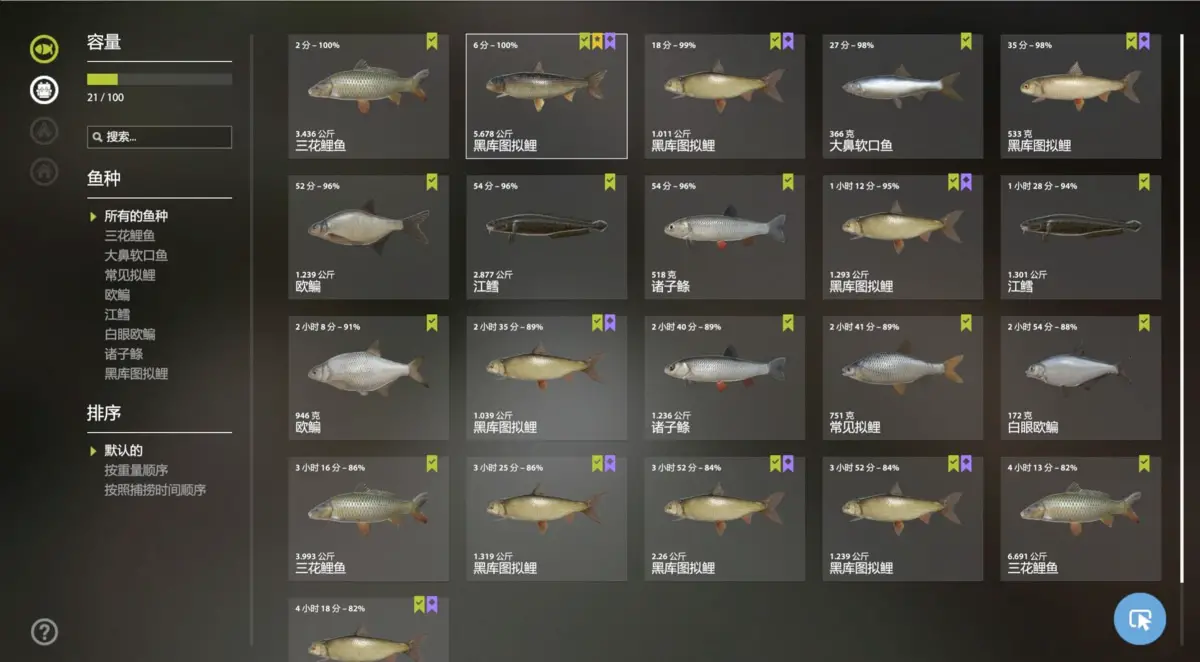Image resolution: width=1200 pixels, height=662 pixels.
Task: Select default sorting 默认的
Action: point(123,450)
